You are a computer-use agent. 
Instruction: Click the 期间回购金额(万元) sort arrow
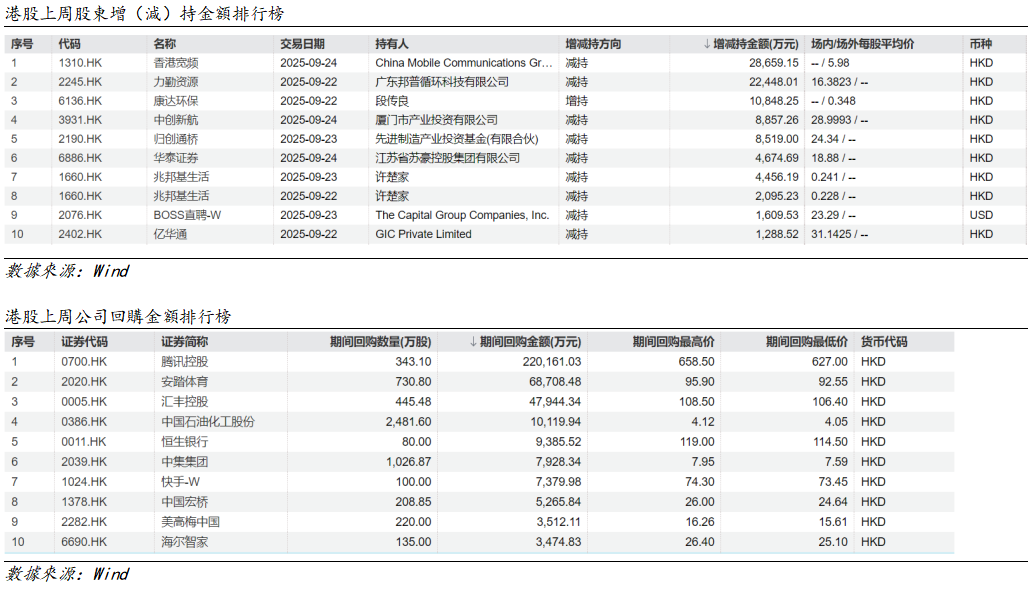474,342
